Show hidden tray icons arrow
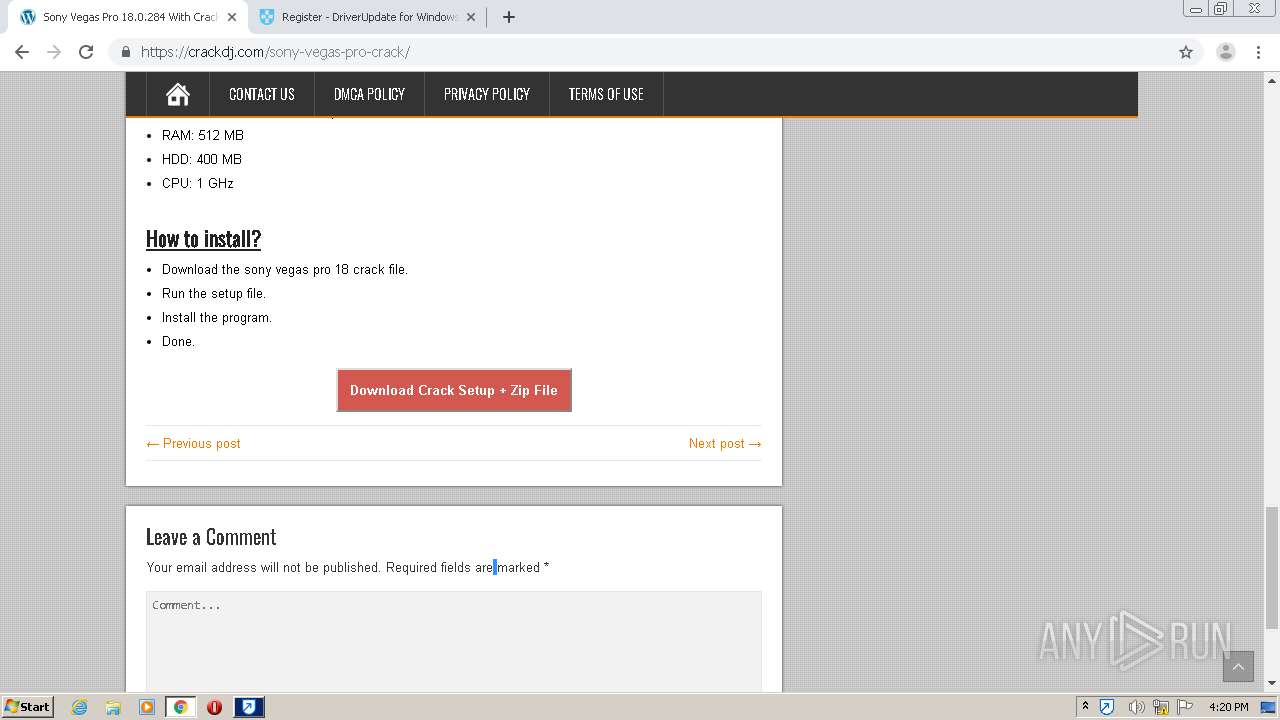This screenshot has height=720, width=1280. [1085, 707]
